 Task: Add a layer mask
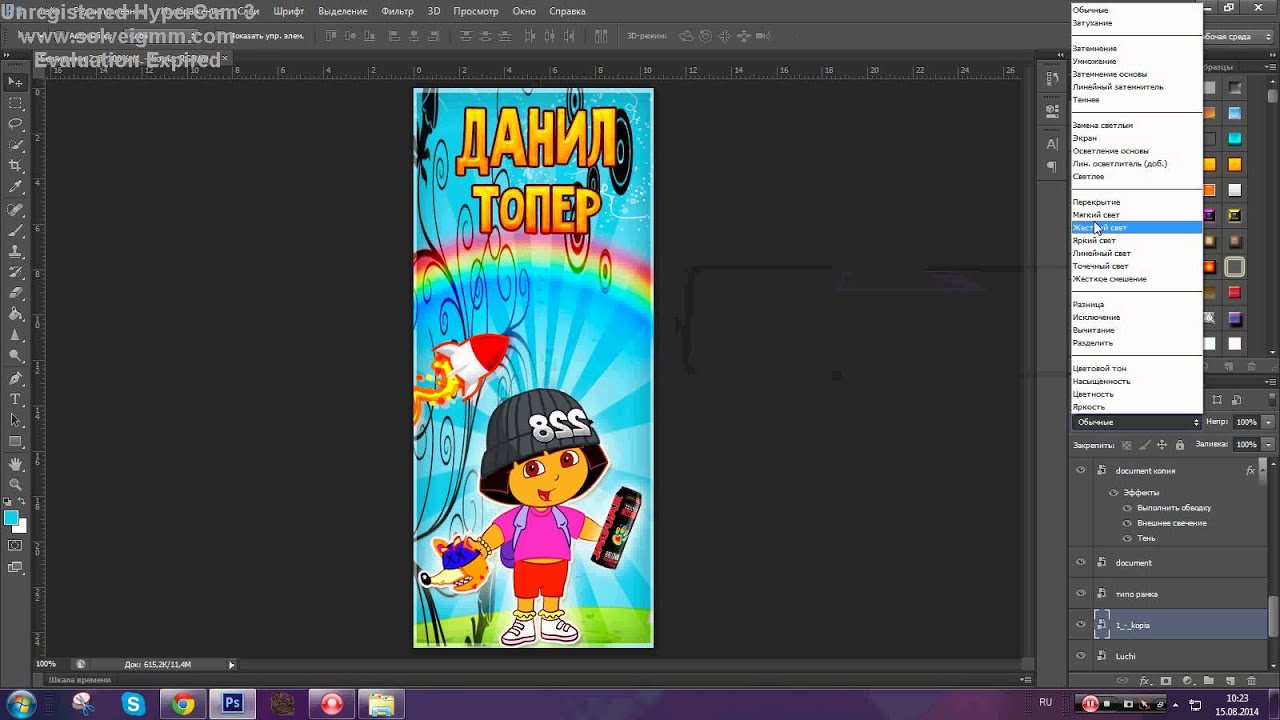(x=1165, y=681)
